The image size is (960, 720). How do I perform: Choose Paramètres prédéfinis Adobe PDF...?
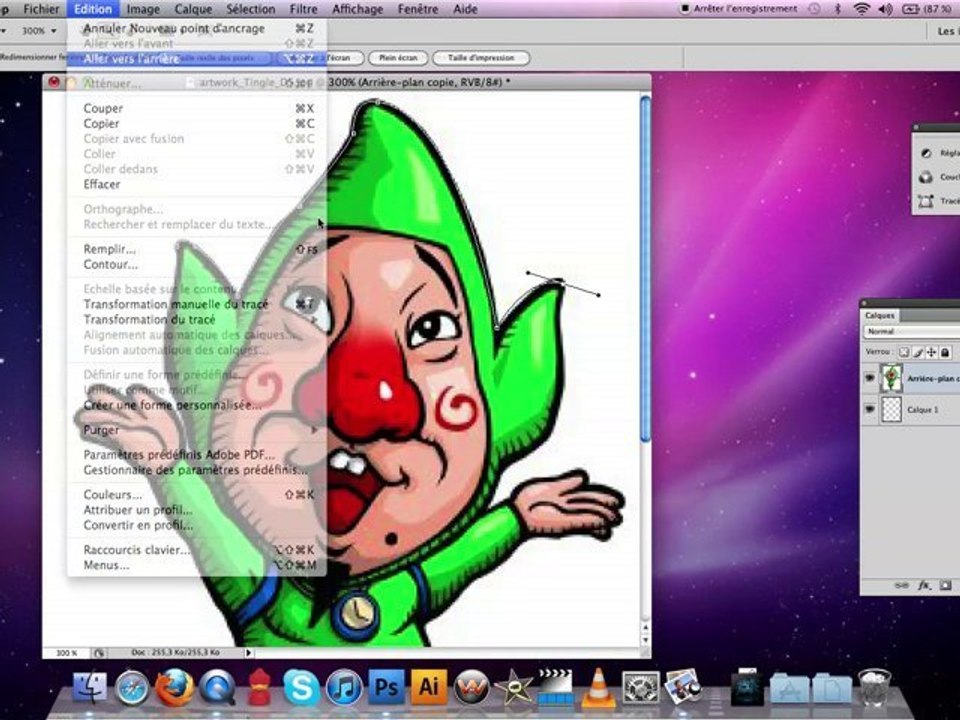[x=197, y=455]
